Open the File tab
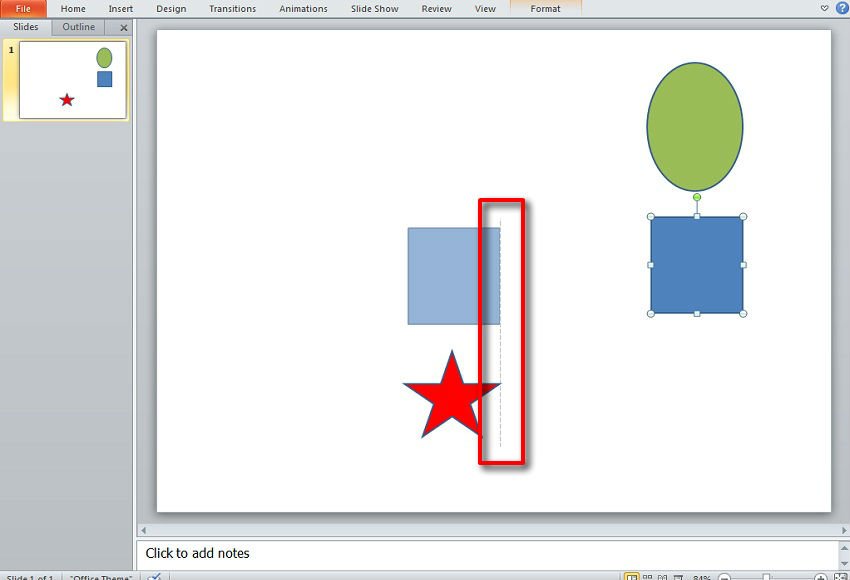 click(x=23, y=9)
